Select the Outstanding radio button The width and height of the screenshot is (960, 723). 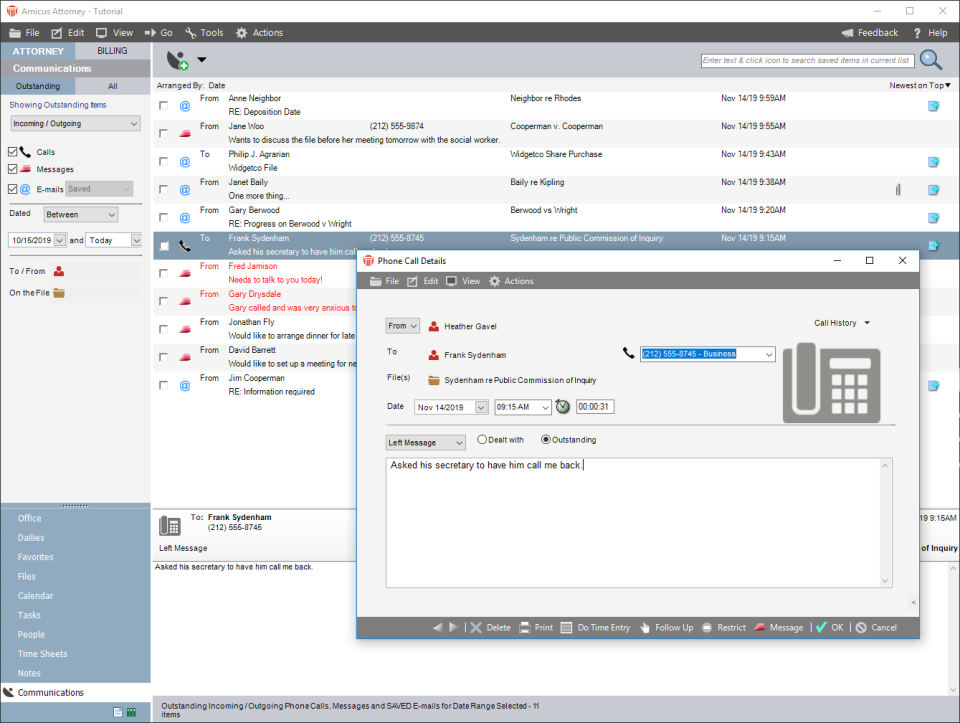tap(546, 440)
